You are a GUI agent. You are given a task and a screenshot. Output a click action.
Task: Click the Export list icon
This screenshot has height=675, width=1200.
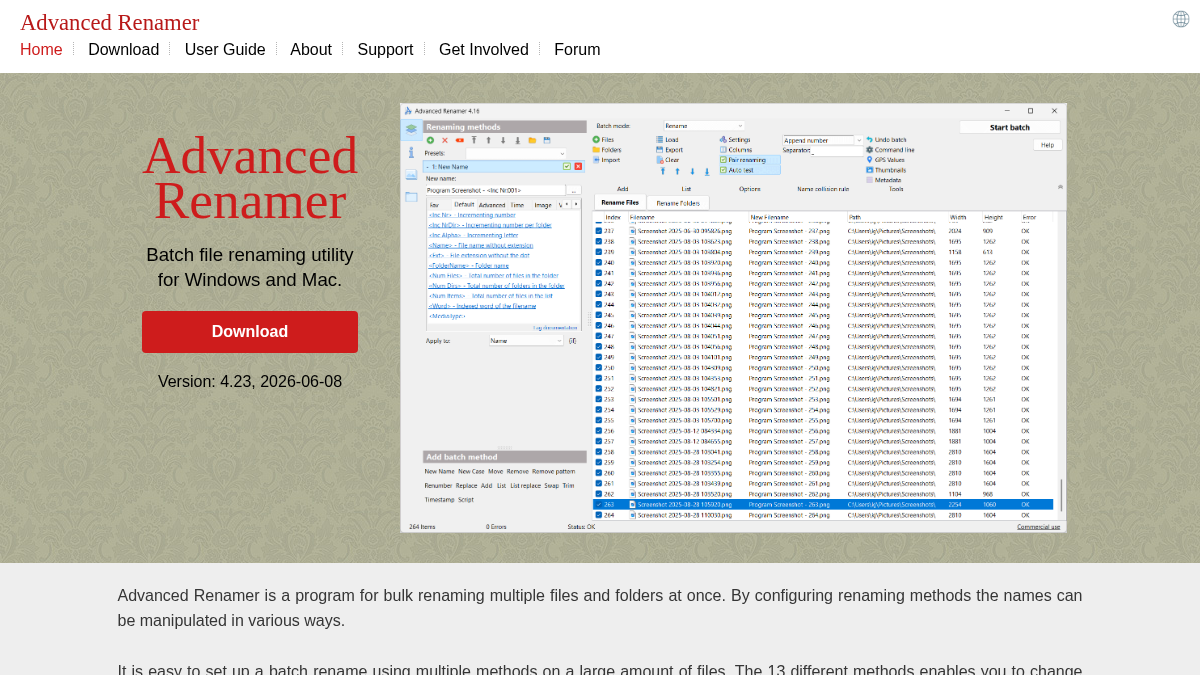(660, 149)
